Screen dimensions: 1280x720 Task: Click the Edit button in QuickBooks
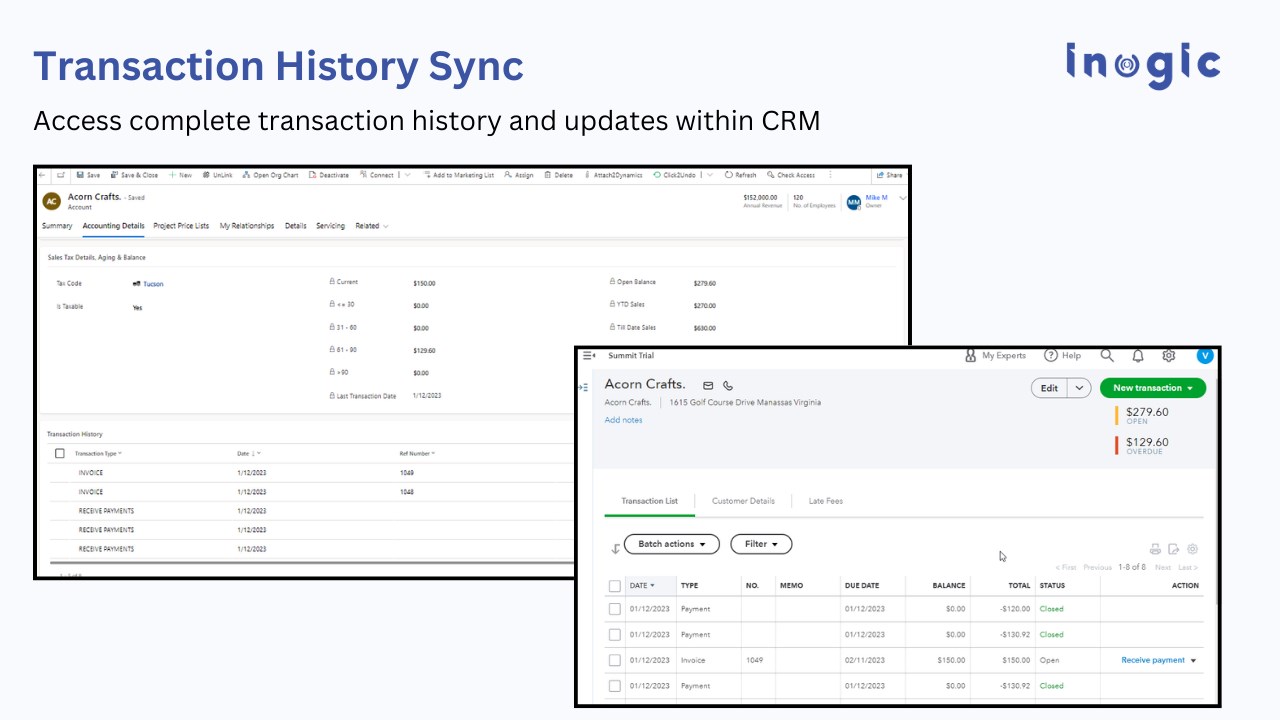1049,388
